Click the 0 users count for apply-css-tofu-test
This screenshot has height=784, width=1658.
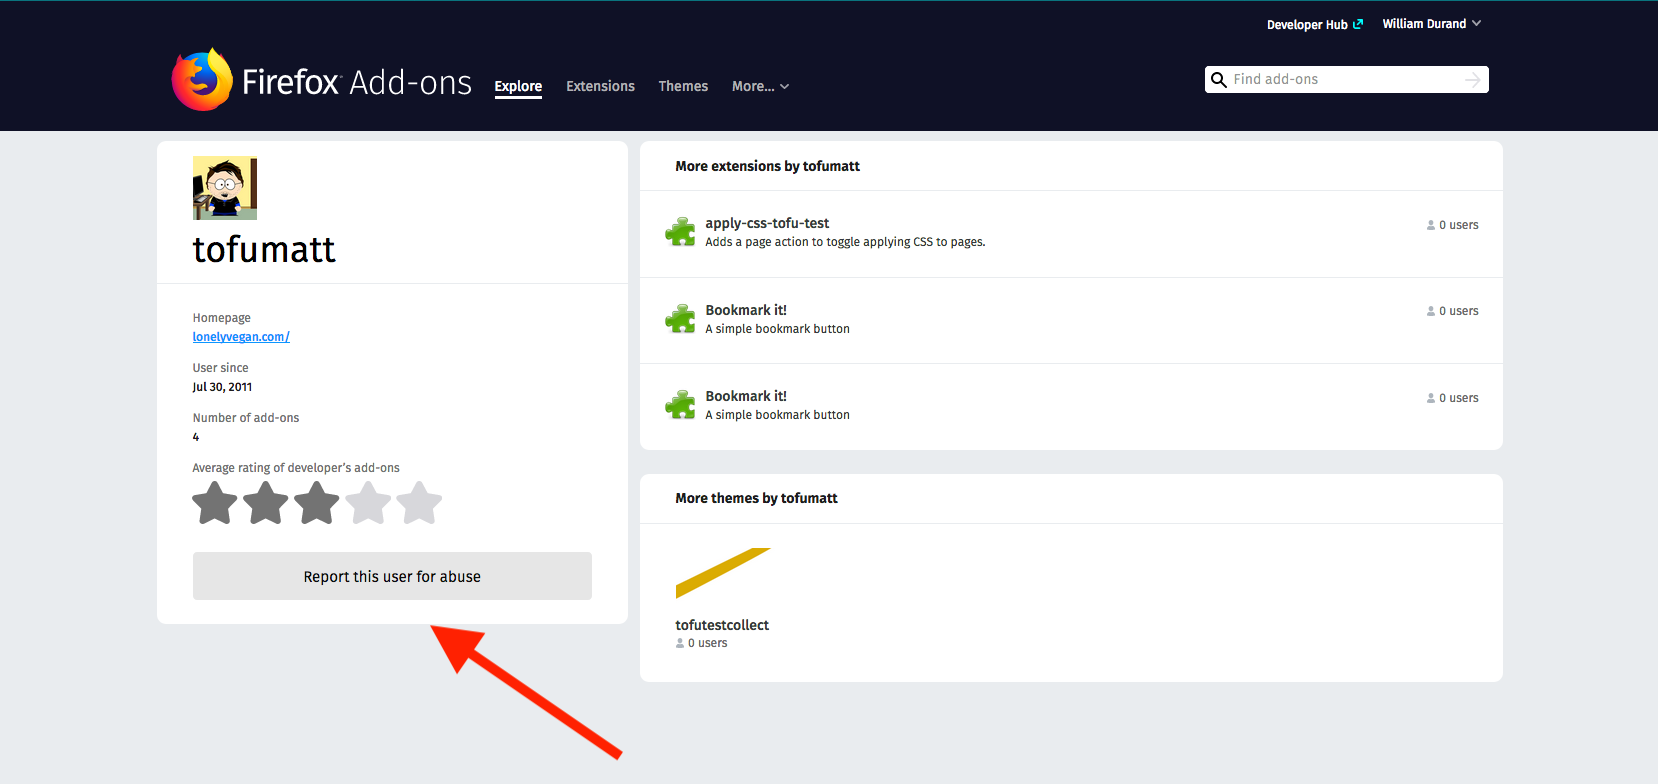[1452, 225]
